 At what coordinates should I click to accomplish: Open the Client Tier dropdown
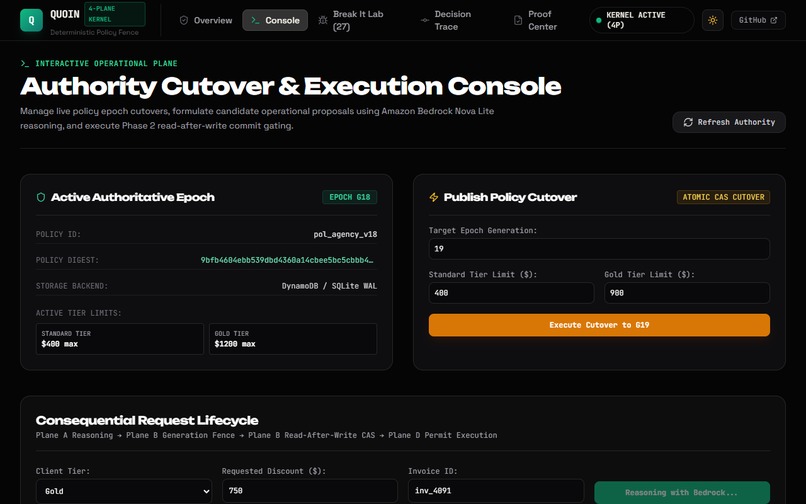pos(124,491)
